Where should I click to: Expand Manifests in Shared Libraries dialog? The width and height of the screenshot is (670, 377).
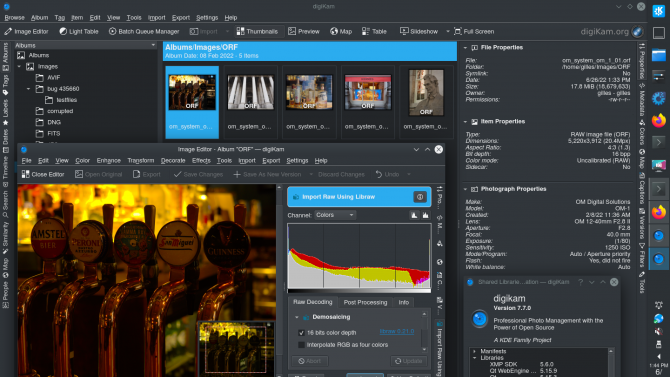475,351
